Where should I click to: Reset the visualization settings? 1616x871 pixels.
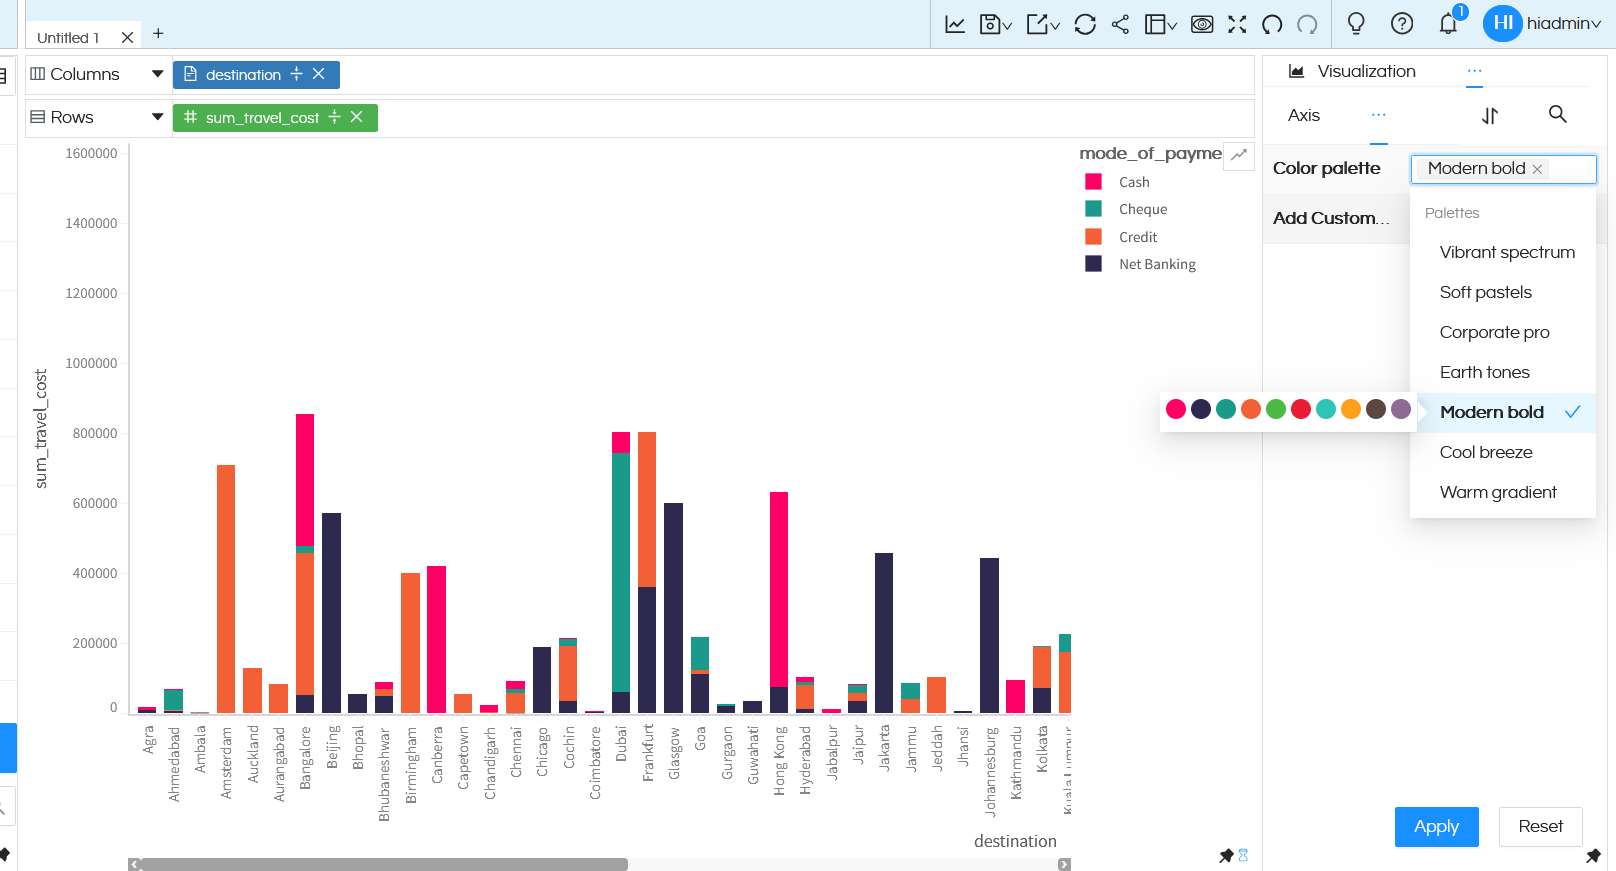(1540, 827)
